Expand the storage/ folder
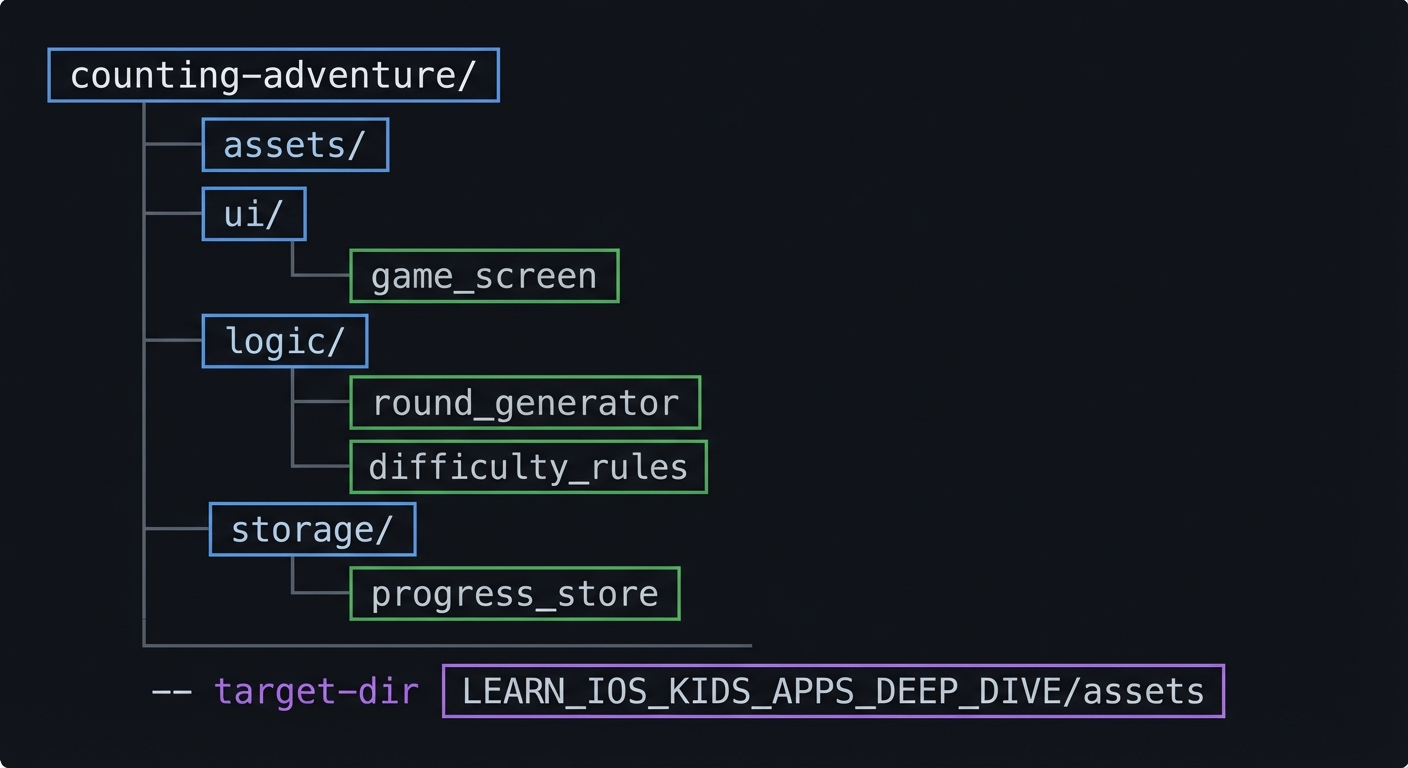The image size is (1408, 768). (312, 530)
